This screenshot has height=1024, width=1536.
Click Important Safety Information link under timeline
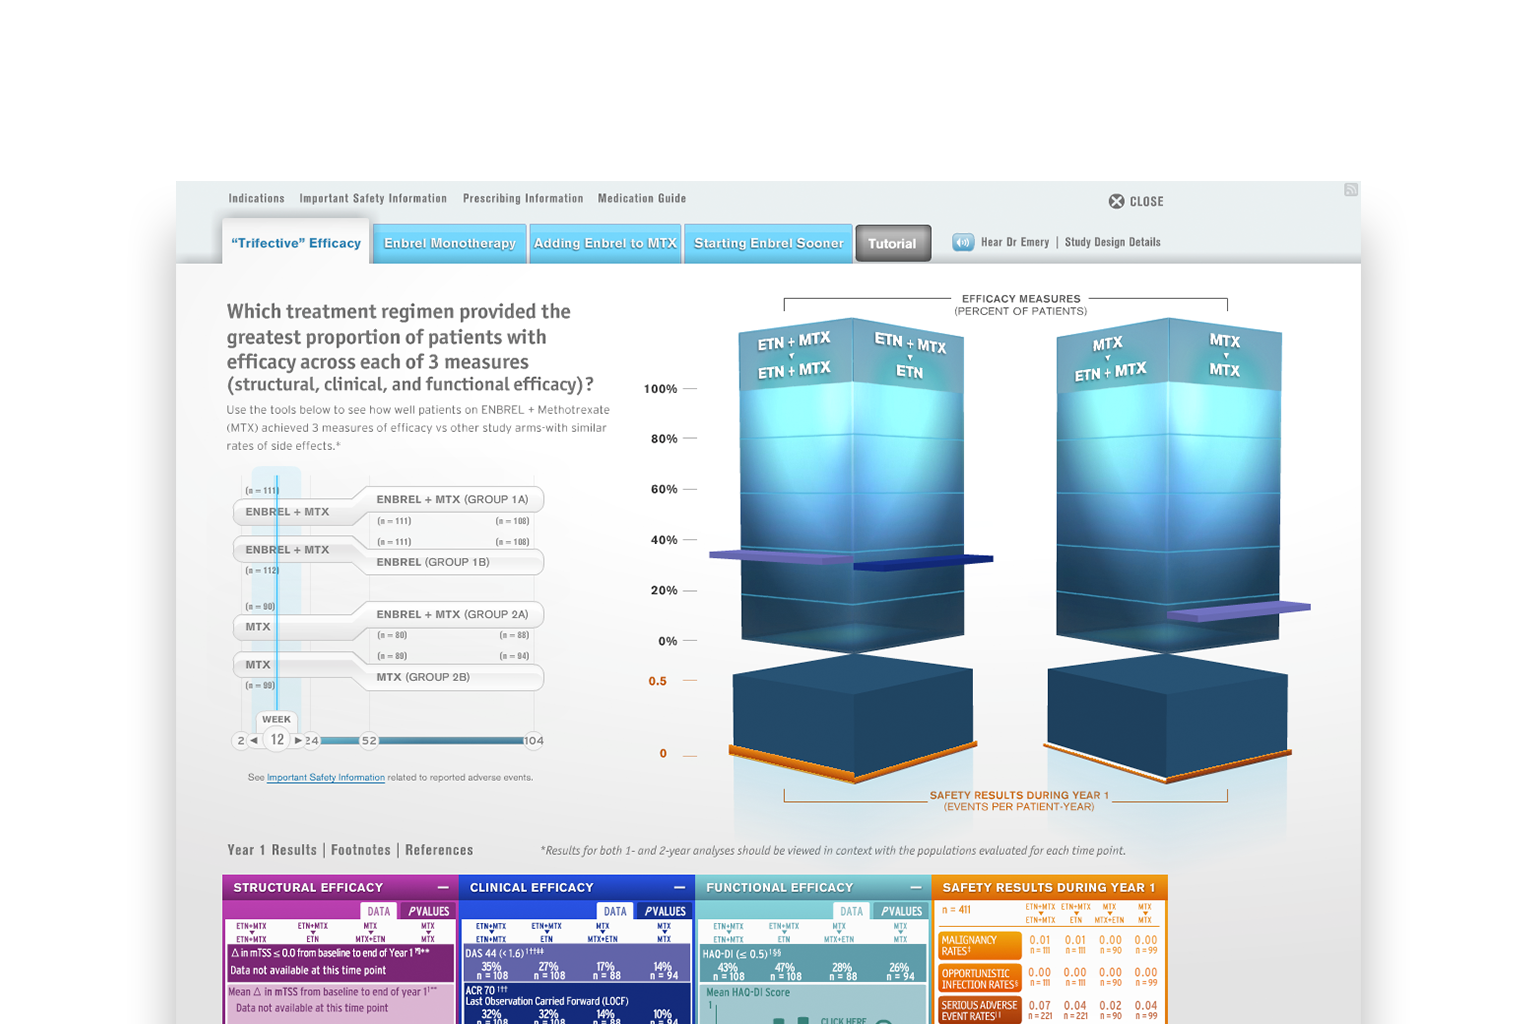pyautogui.click(x=326, y=777)
